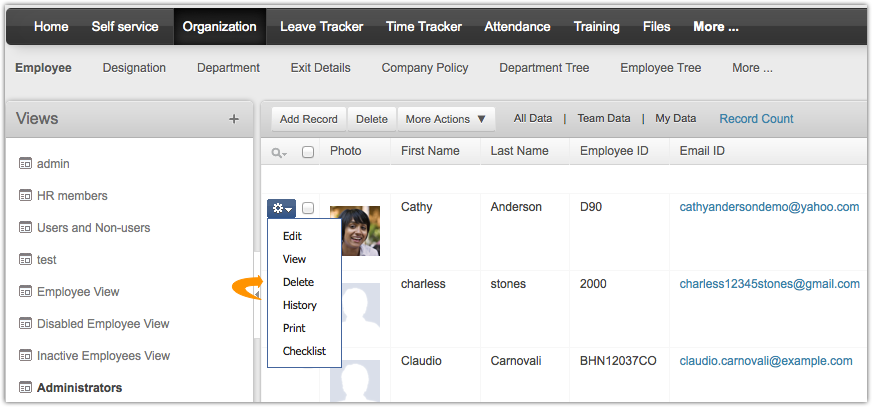Screen dimensions: 872x407
Task: Filter to Team Data
Action: (604, 118)
